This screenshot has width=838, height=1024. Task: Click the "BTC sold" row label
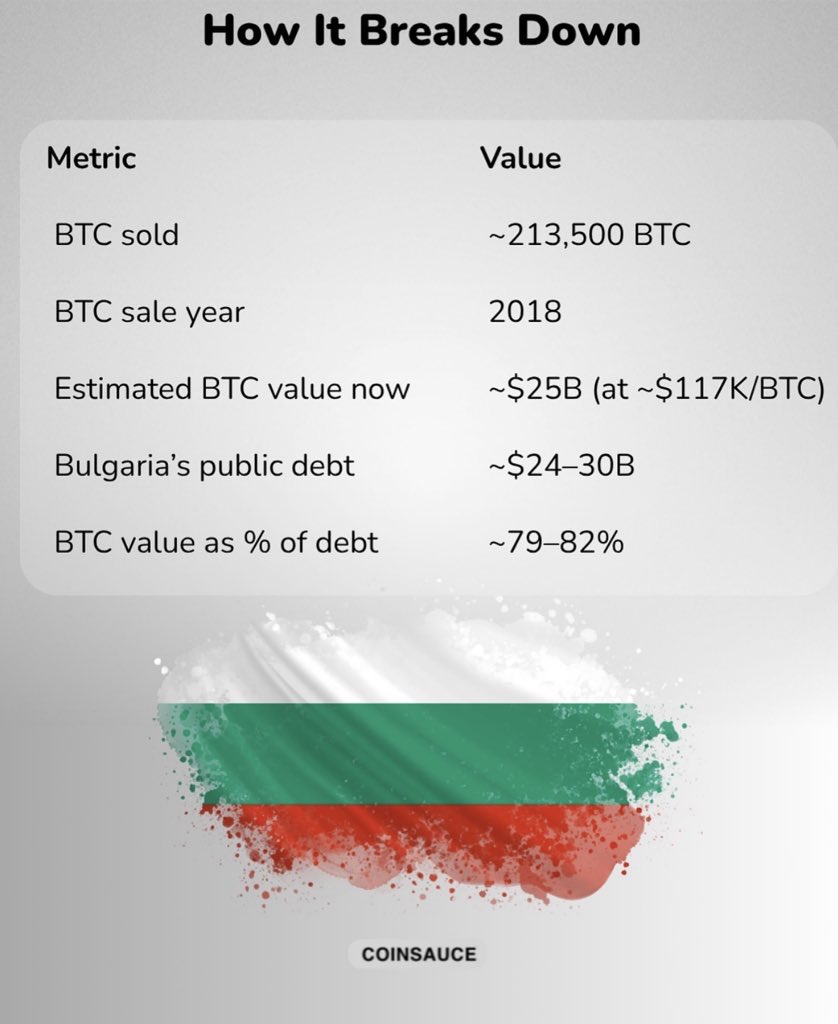click(x=117, y=236)
